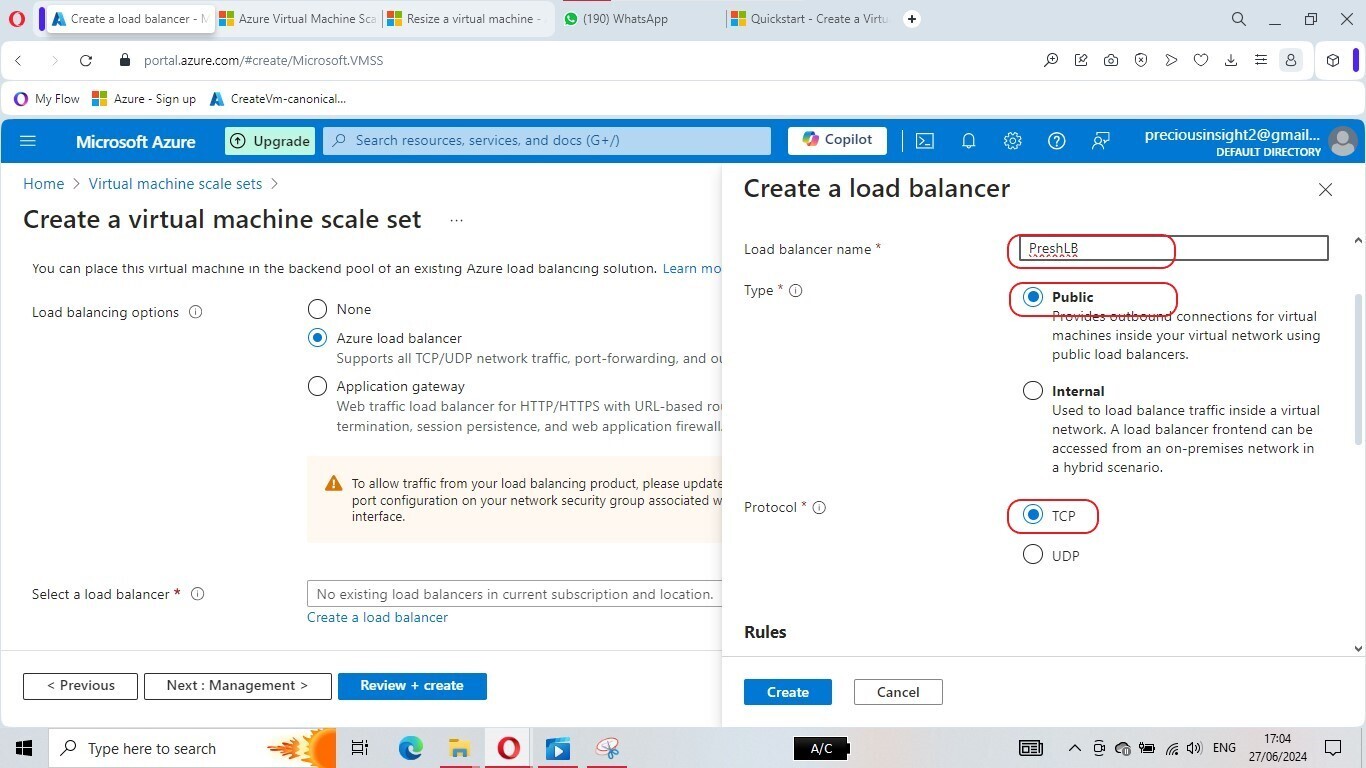Open Copilot in the Azure header
This screenshot has height=768, width=1366.
[837, 141]
